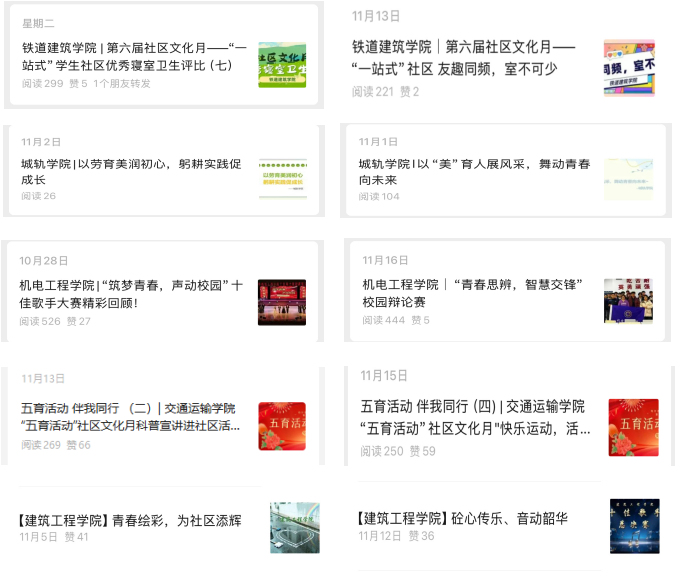Click dark thumbnail beside 砼心传乐、音动韶华 article

pyautogui.click(x=634, y=526)
